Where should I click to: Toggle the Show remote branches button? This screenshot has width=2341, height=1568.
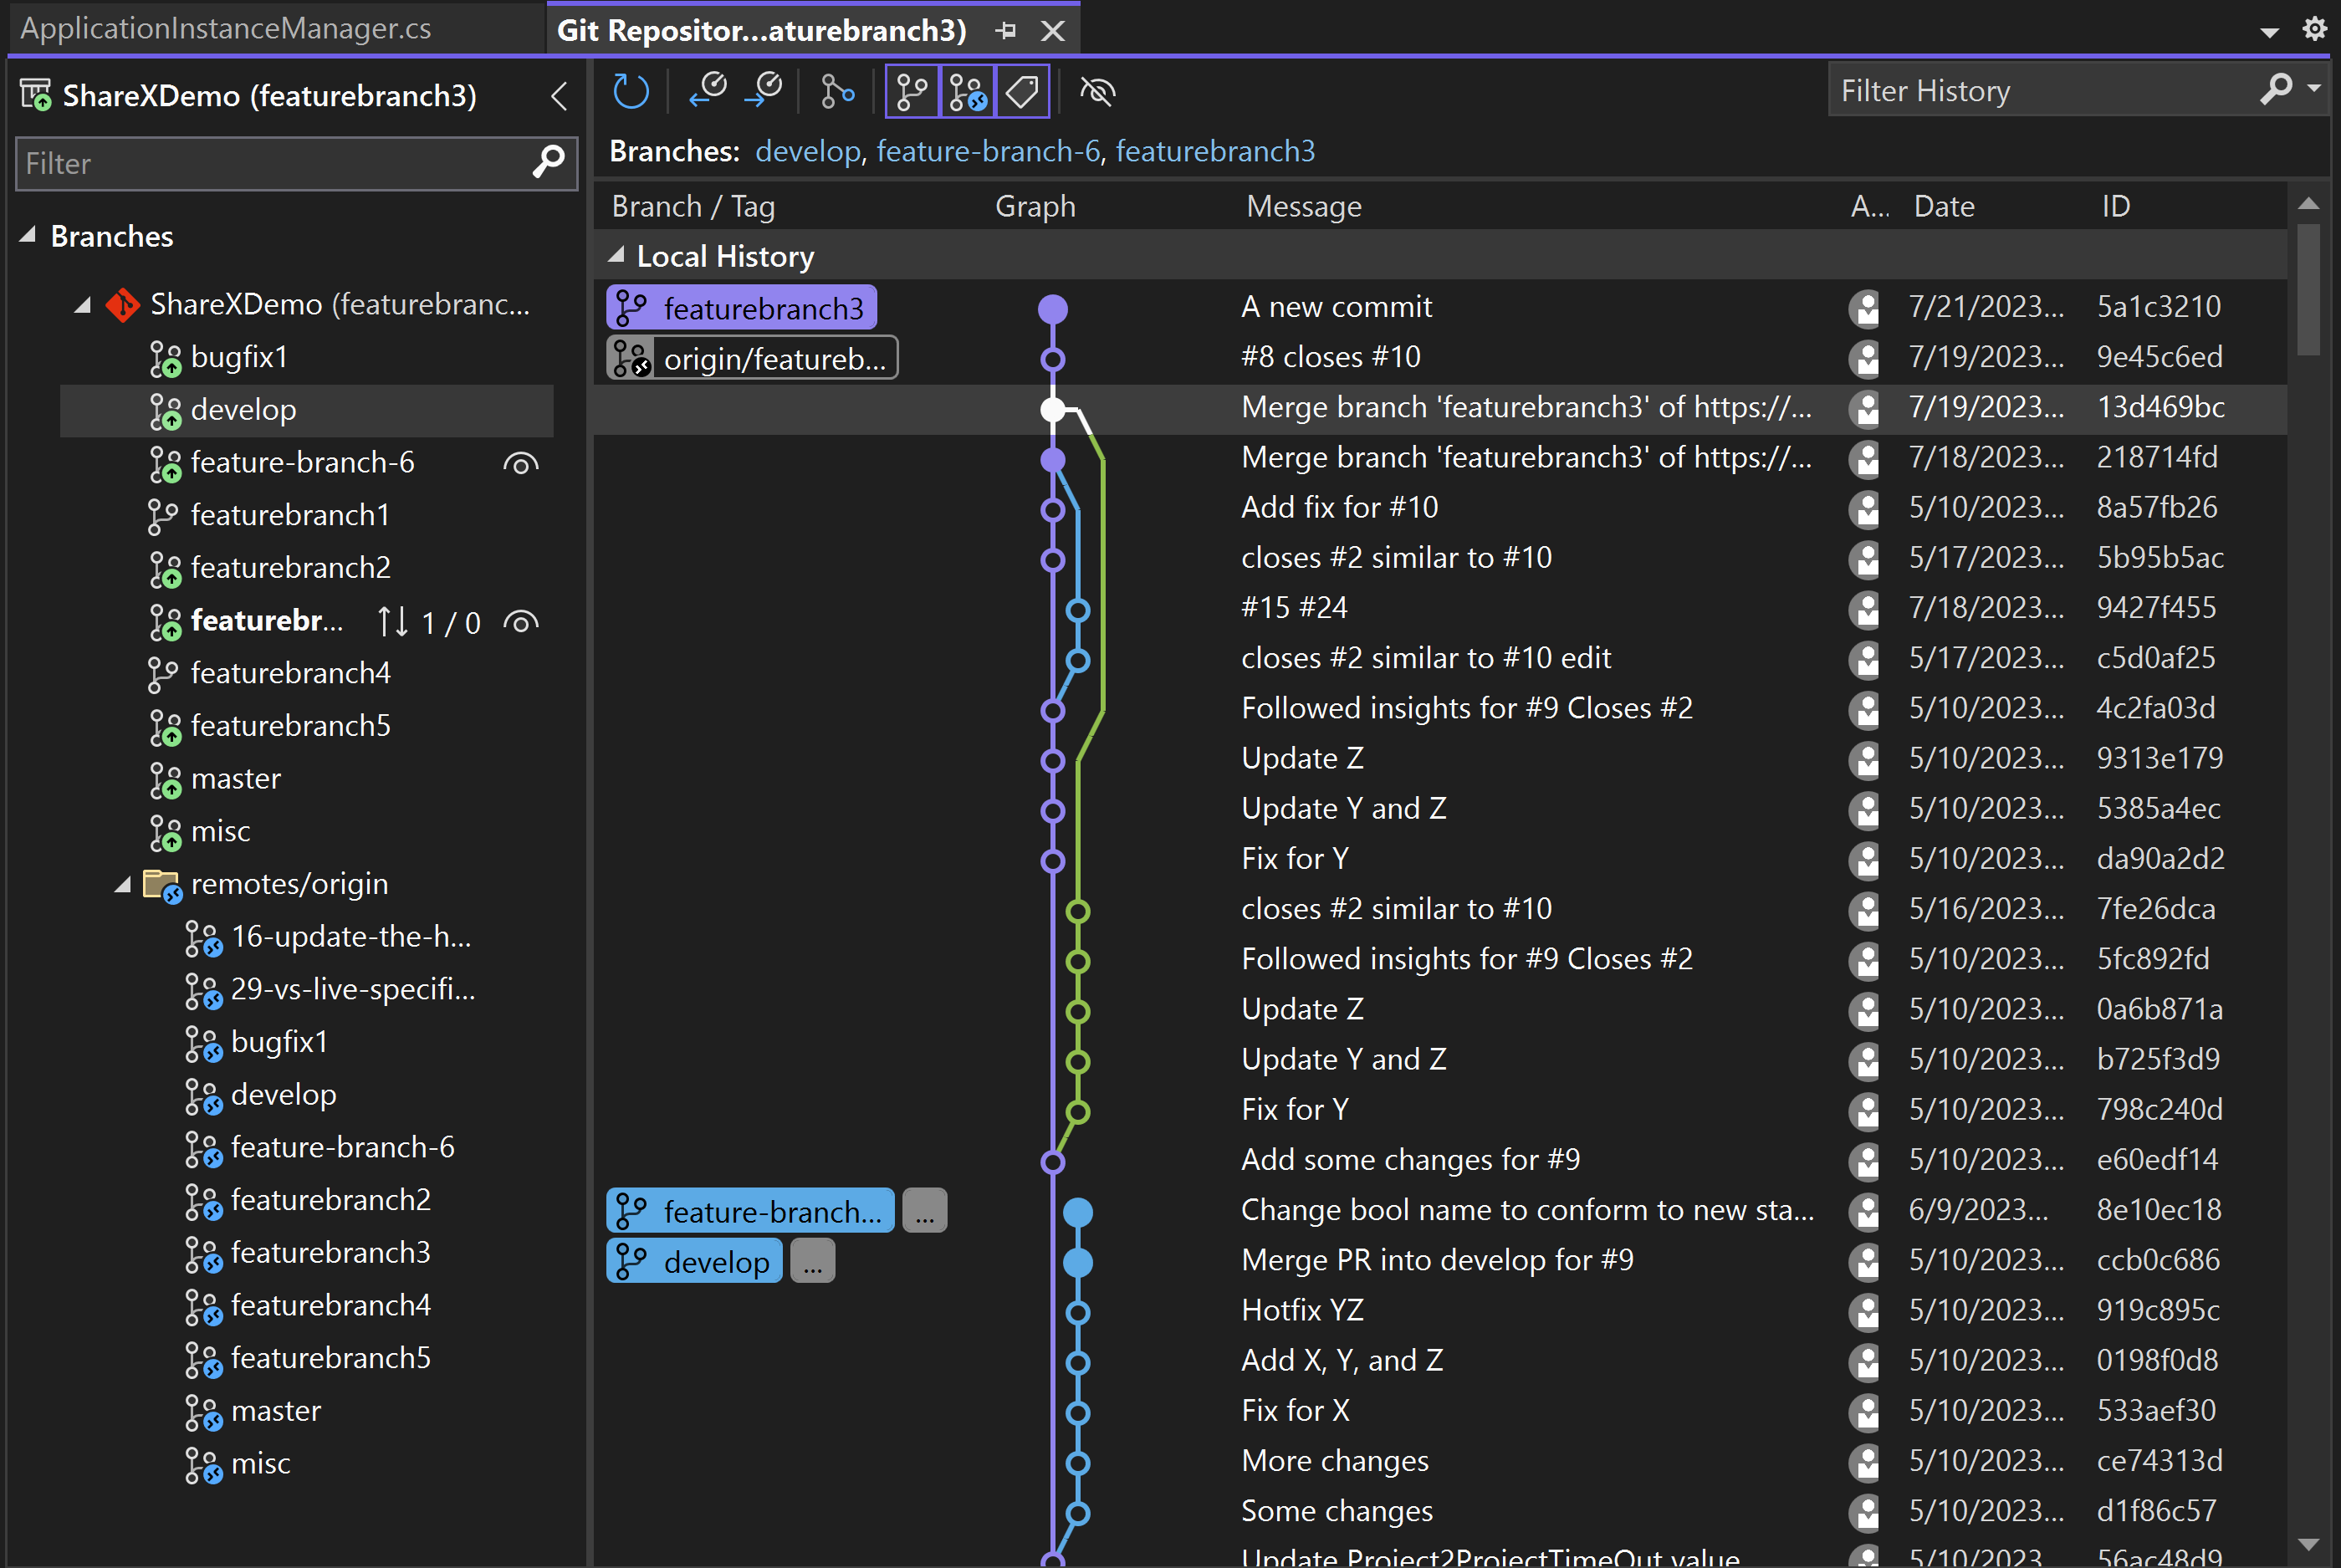tap(967, 92)
